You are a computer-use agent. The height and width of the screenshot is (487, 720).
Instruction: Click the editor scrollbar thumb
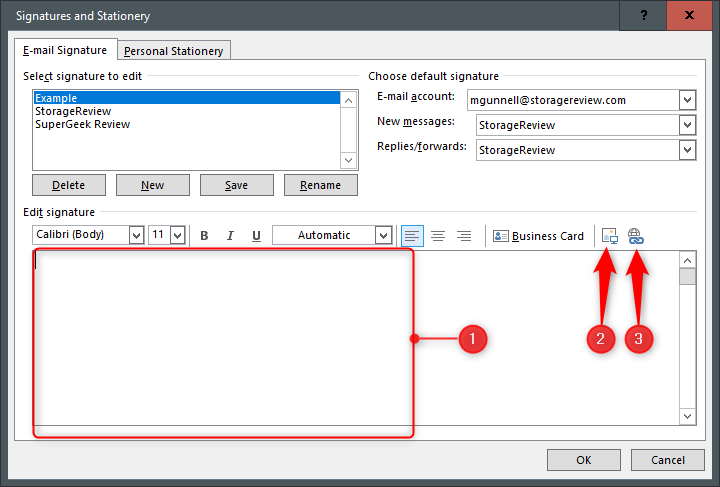687,277
